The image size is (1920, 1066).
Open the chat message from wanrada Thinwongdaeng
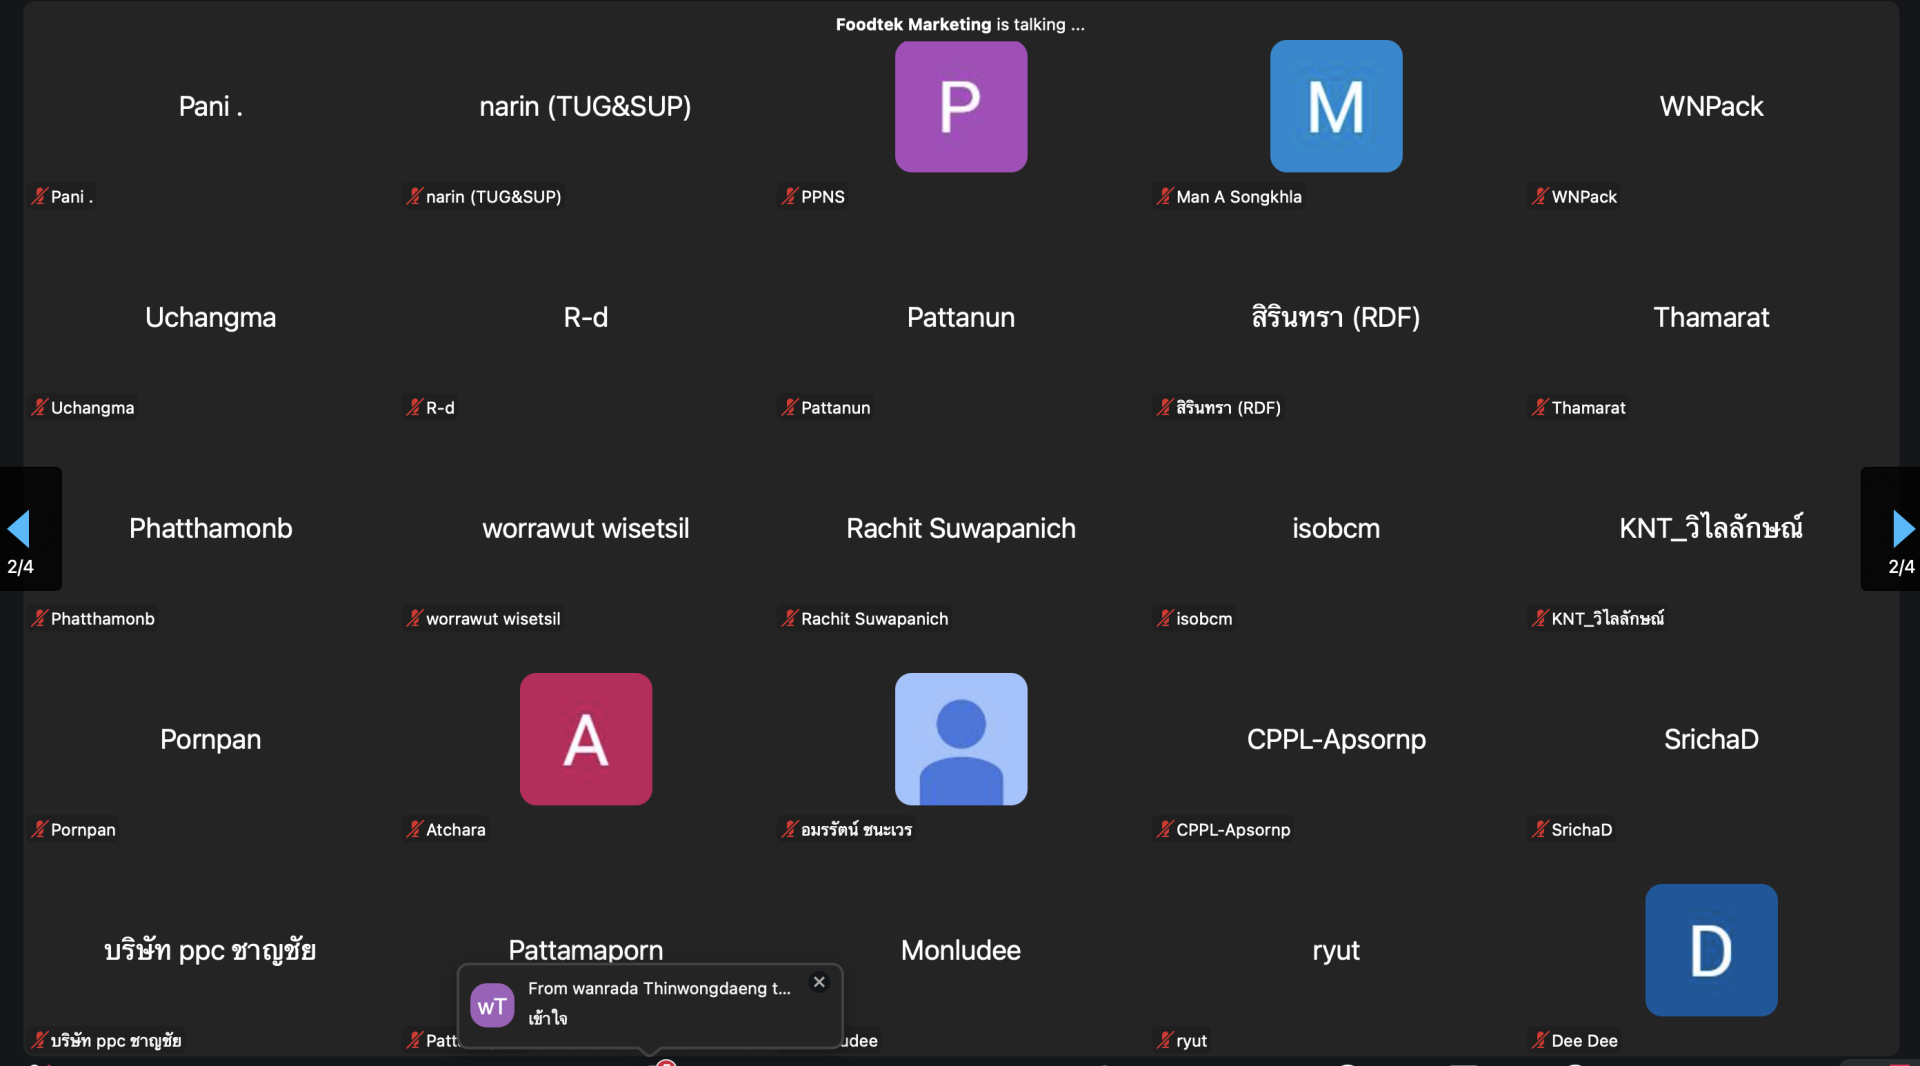pyautogui.click(x=658, y=1003)
